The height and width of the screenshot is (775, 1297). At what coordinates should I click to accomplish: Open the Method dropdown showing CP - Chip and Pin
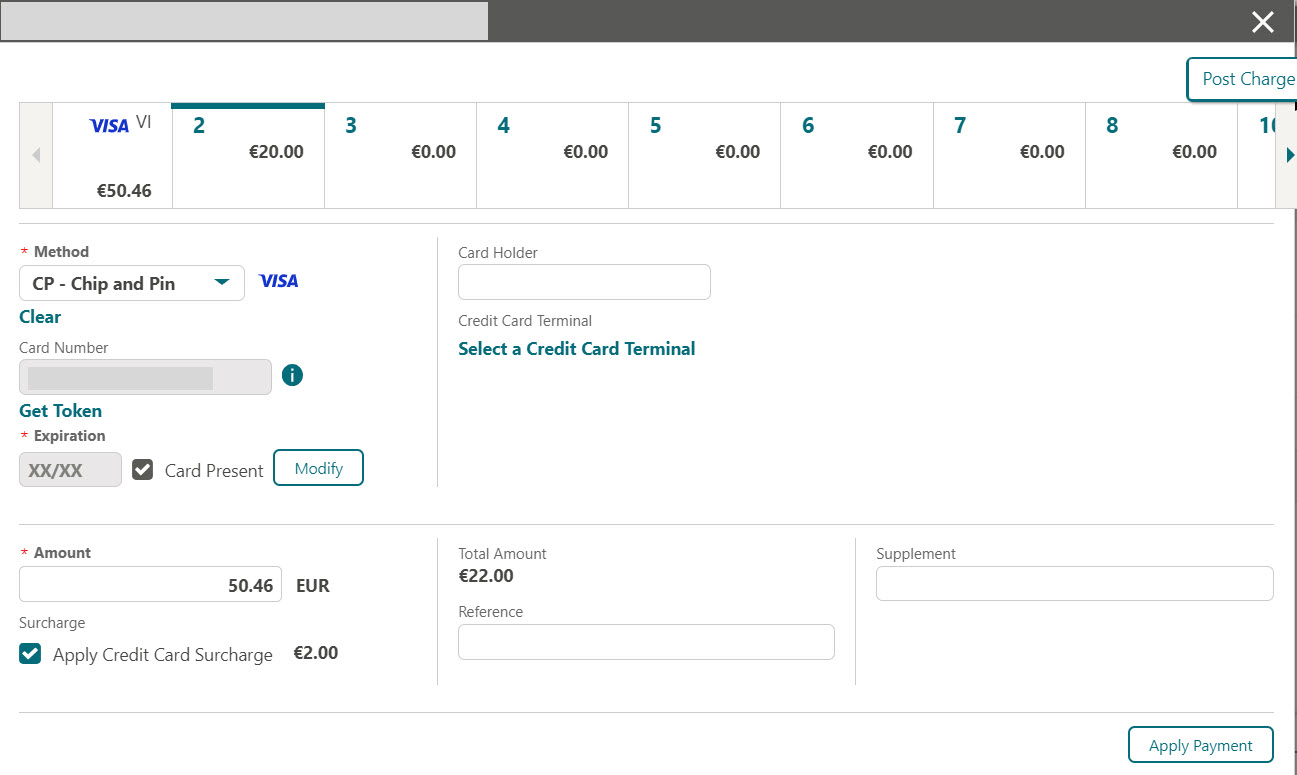131,283
